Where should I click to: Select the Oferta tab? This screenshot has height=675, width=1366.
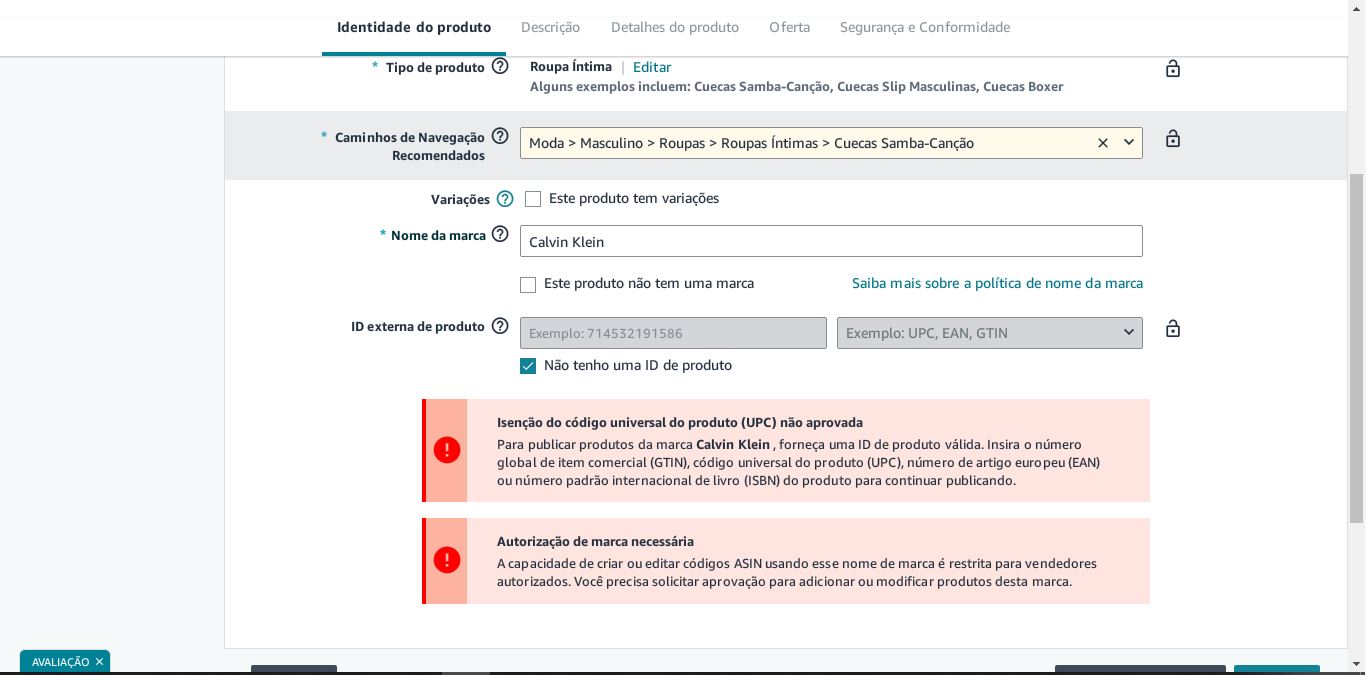click(789, 27)
